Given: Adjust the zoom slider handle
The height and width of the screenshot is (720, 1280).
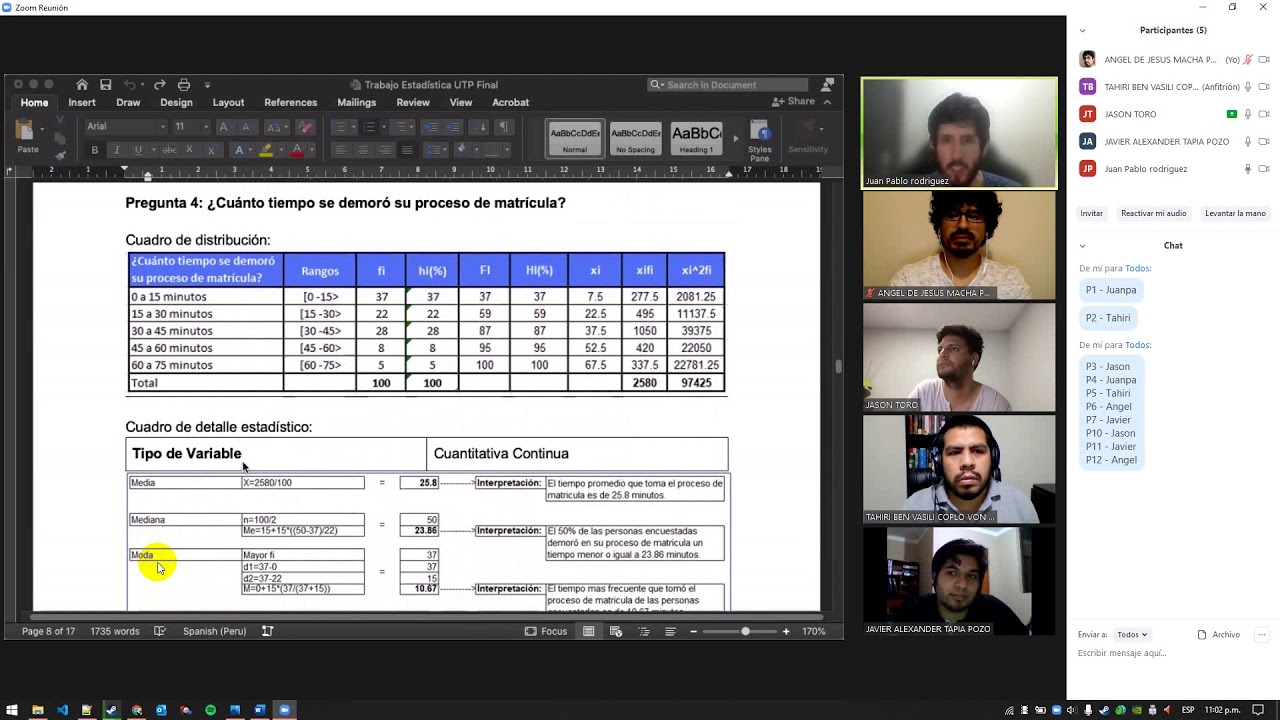Looking at the screenshot, I should [x=745, y=631].
